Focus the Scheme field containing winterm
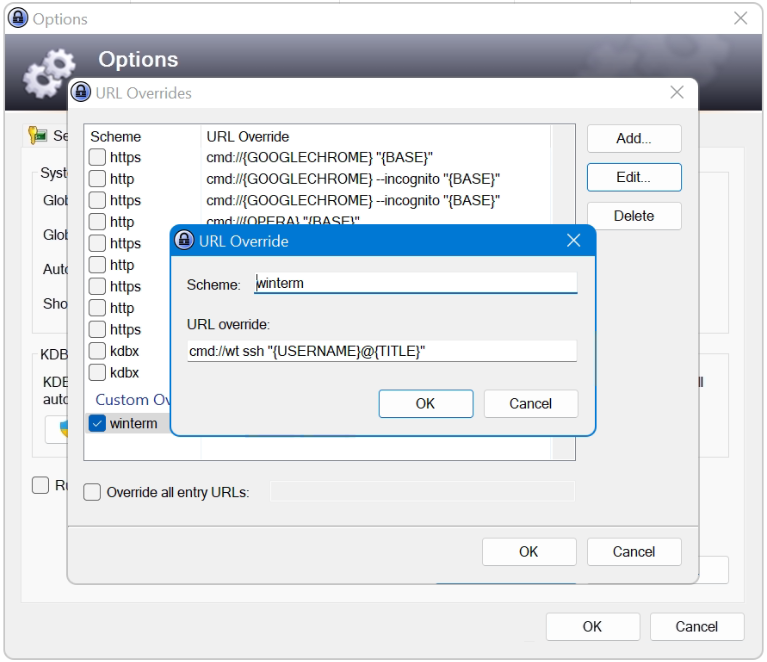The height and width of the screenshot is (662, 767). [x=416, y=283]
